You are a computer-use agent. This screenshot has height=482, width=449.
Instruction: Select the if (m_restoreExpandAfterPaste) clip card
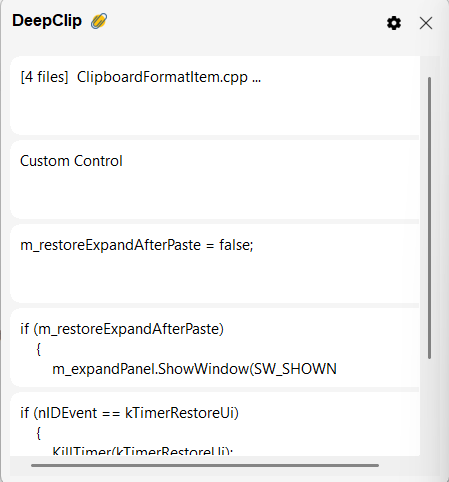pos(215,348)
